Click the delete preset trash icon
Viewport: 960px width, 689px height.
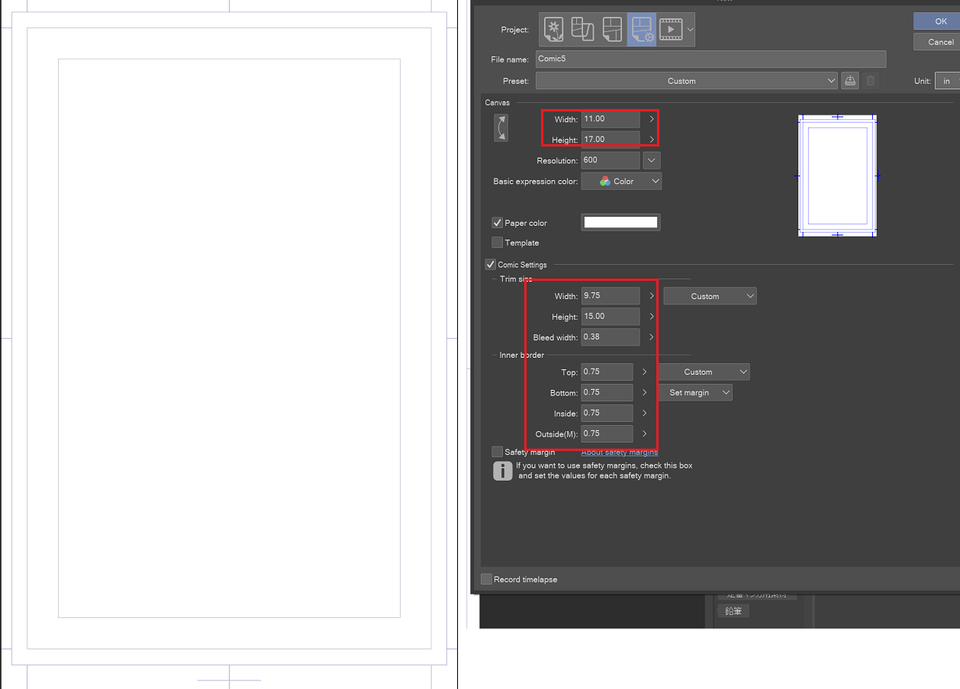click(871, 81)
